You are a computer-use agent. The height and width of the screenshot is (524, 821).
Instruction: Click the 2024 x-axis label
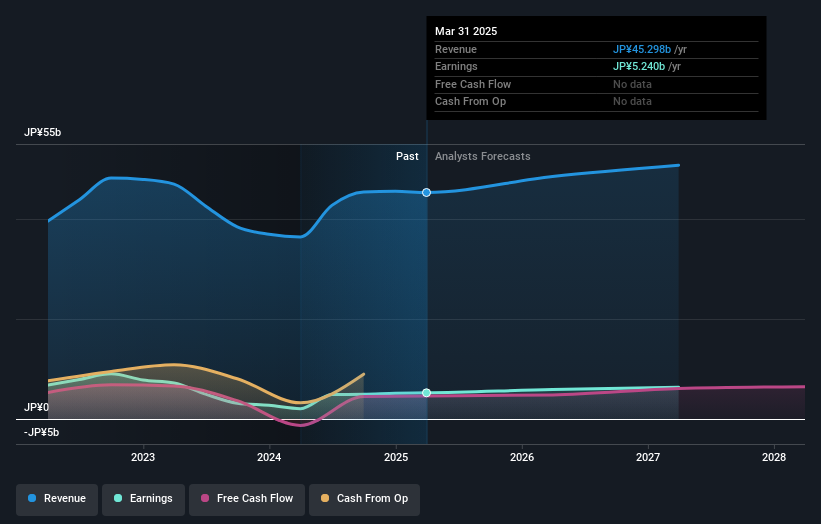[269, 458]
